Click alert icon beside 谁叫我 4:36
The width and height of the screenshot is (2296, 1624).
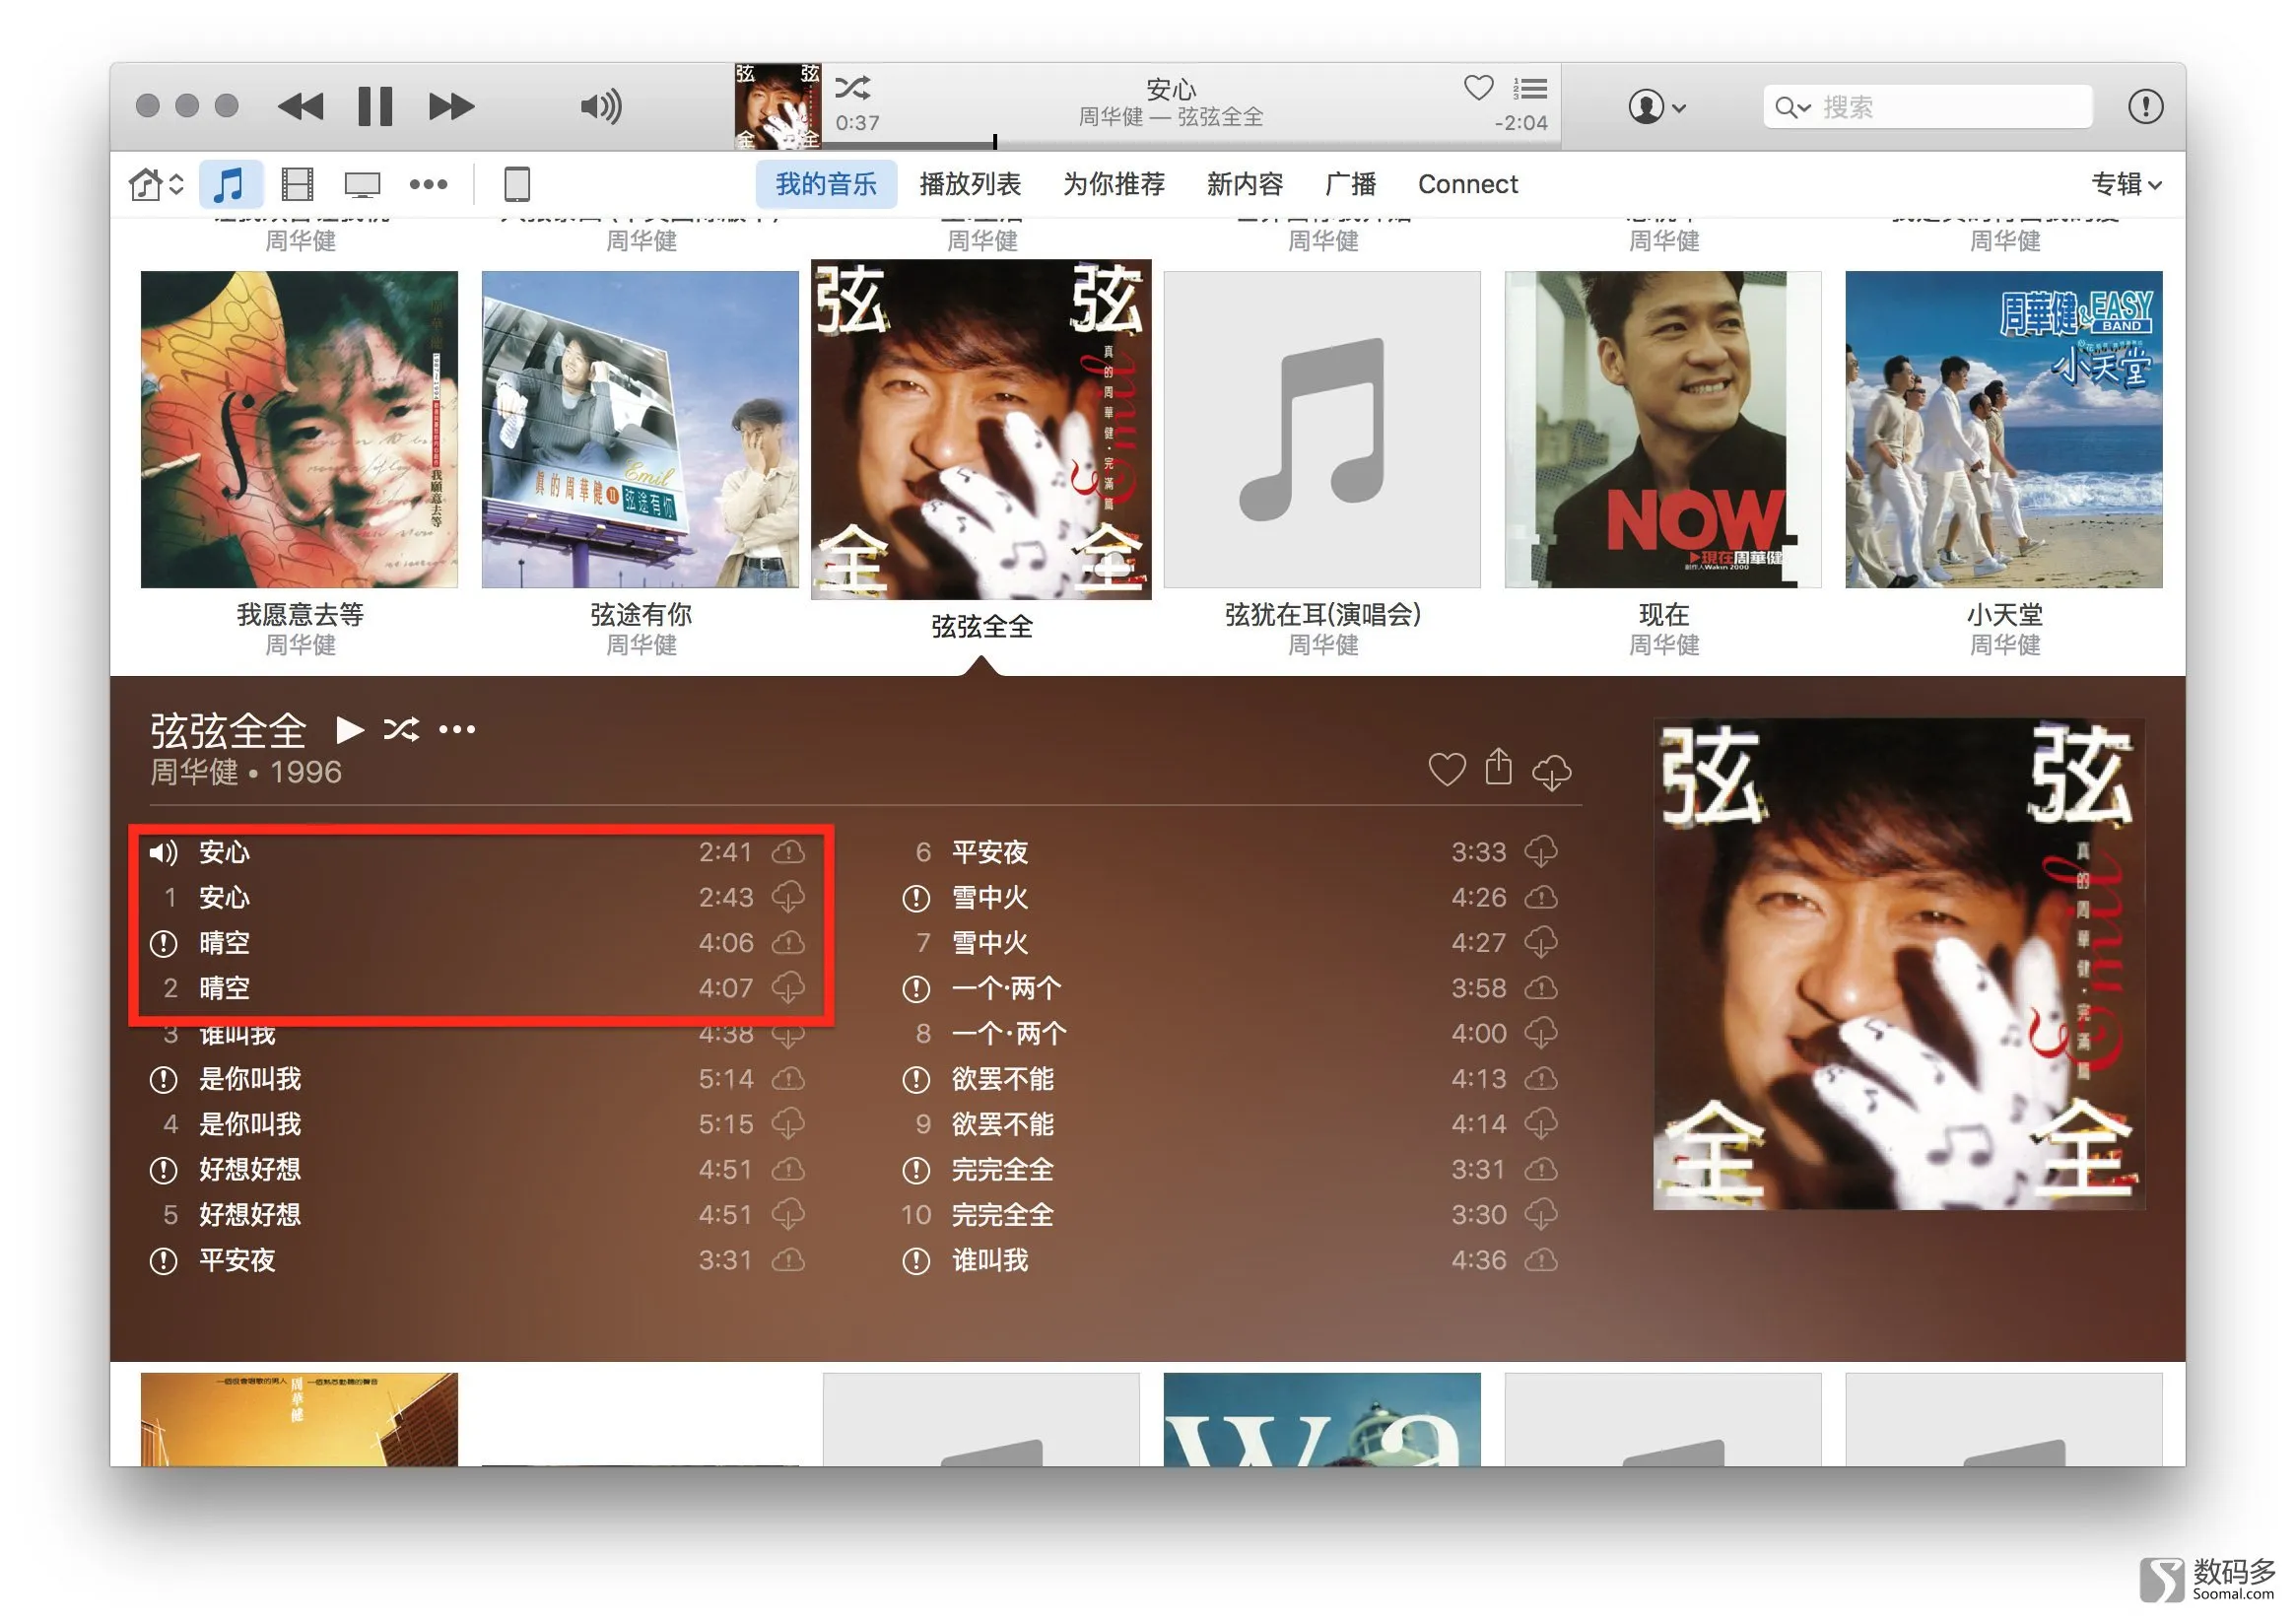click(916, 1261)
